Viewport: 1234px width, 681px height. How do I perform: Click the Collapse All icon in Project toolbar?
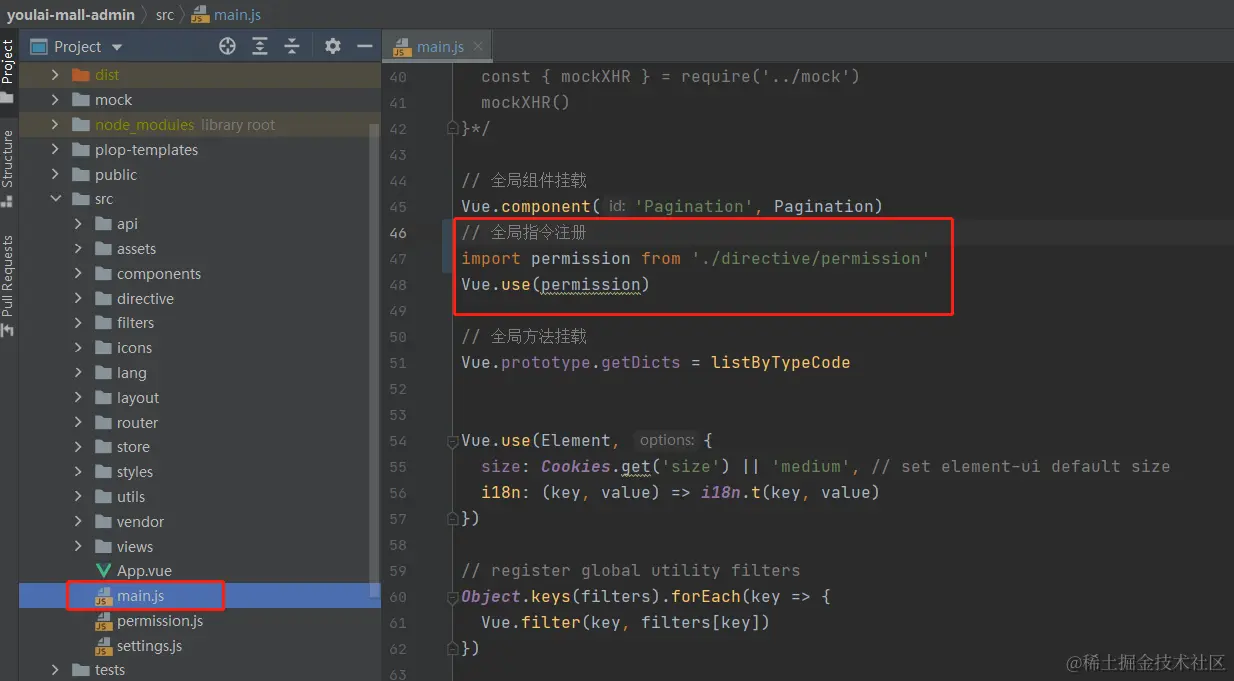click(292, 46)
